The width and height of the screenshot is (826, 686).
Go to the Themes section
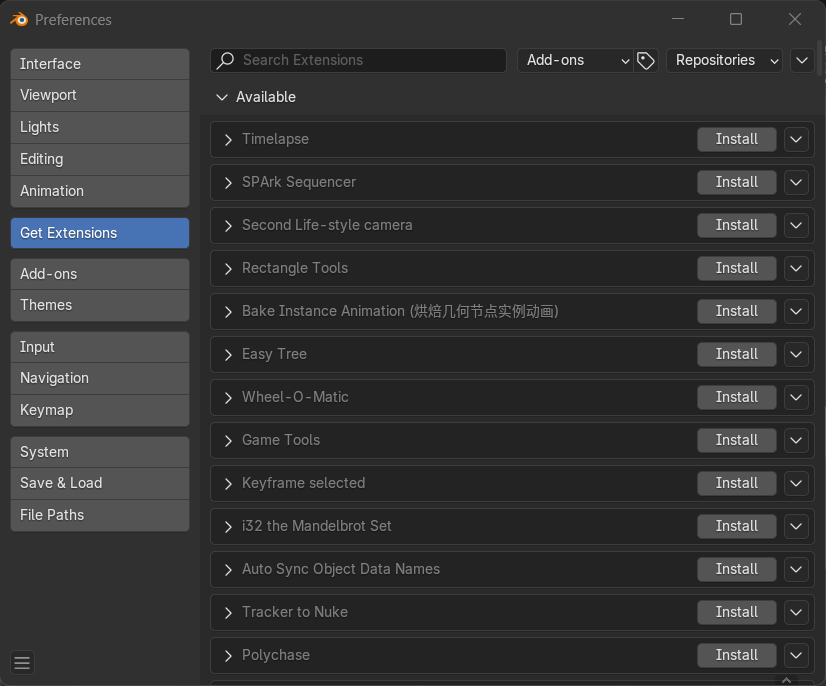tap(99, 305)
